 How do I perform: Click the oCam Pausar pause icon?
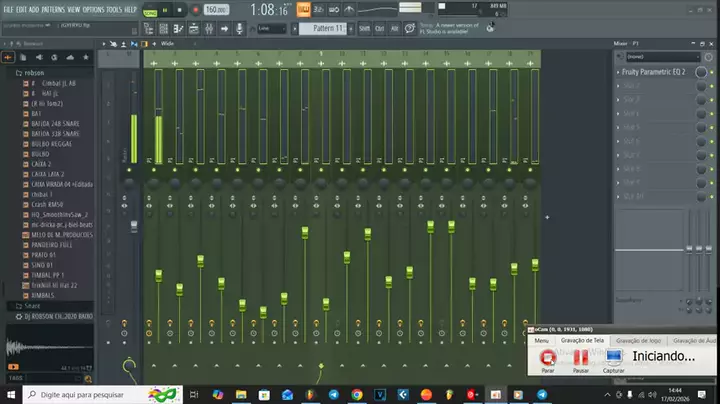click(x=580, y=357)
